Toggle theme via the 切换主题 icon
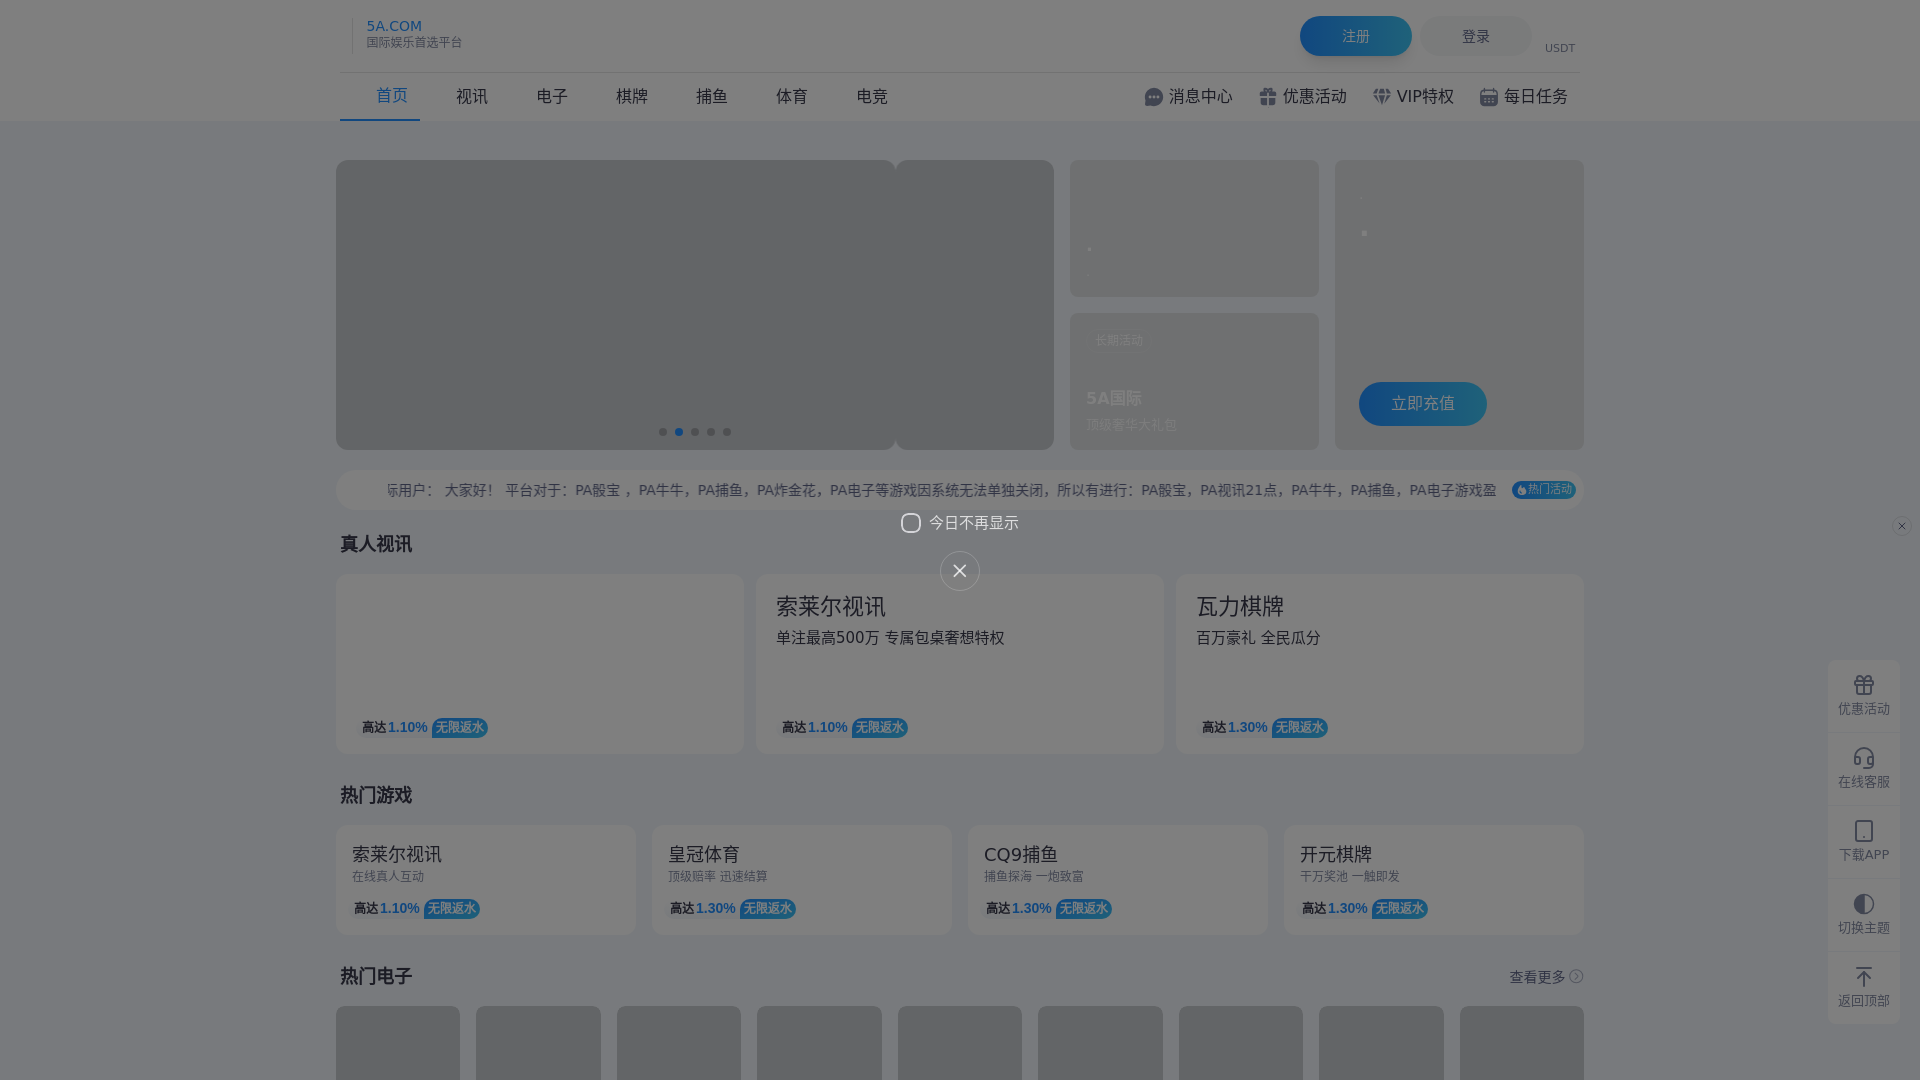 click(x=1863, y=904)
